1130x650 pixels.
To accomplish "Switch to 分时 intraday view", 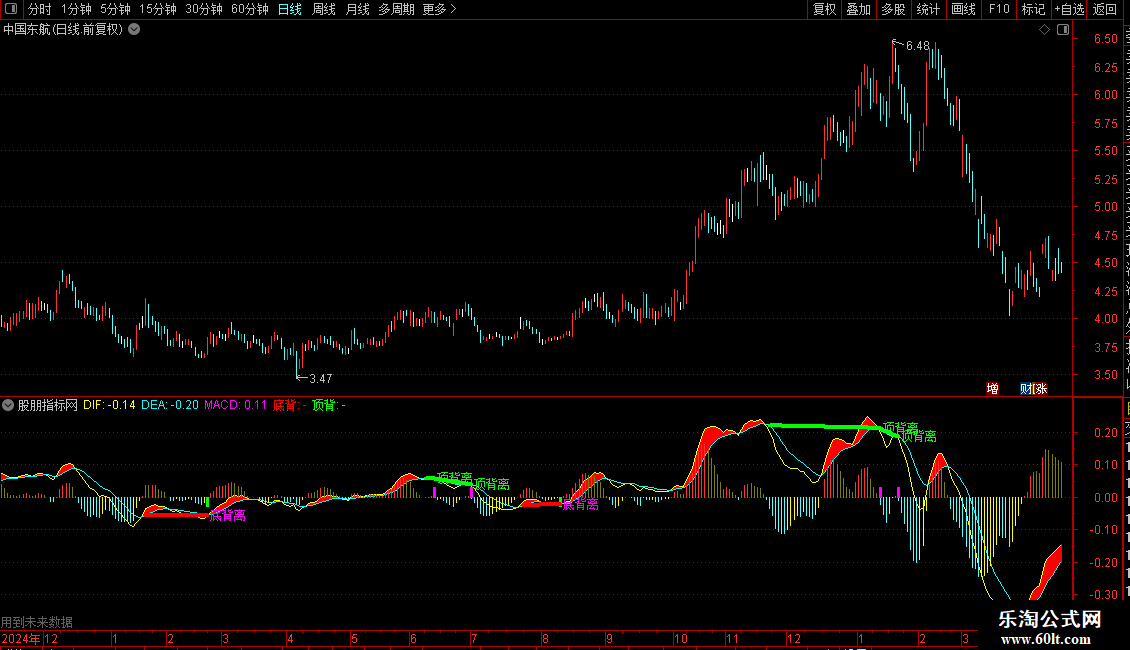I will click(x=40, y=9).
